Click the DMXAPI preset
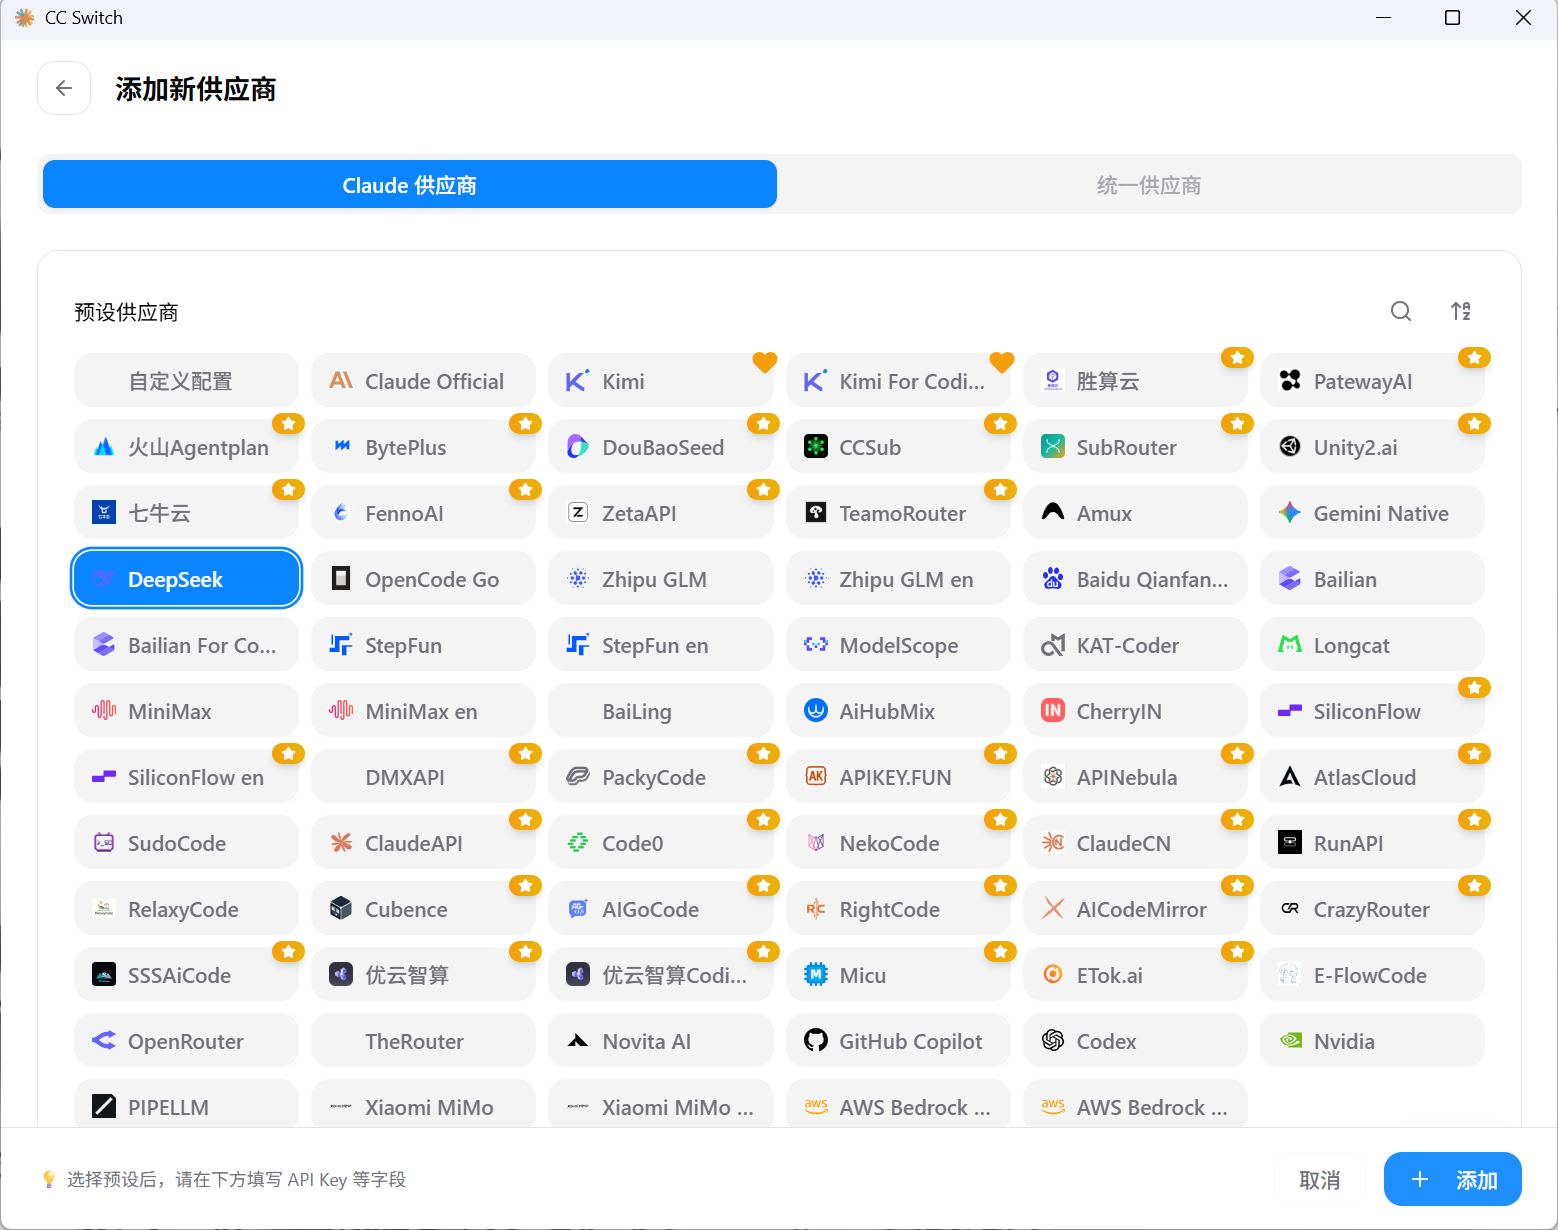 click(x=424, y=777)
